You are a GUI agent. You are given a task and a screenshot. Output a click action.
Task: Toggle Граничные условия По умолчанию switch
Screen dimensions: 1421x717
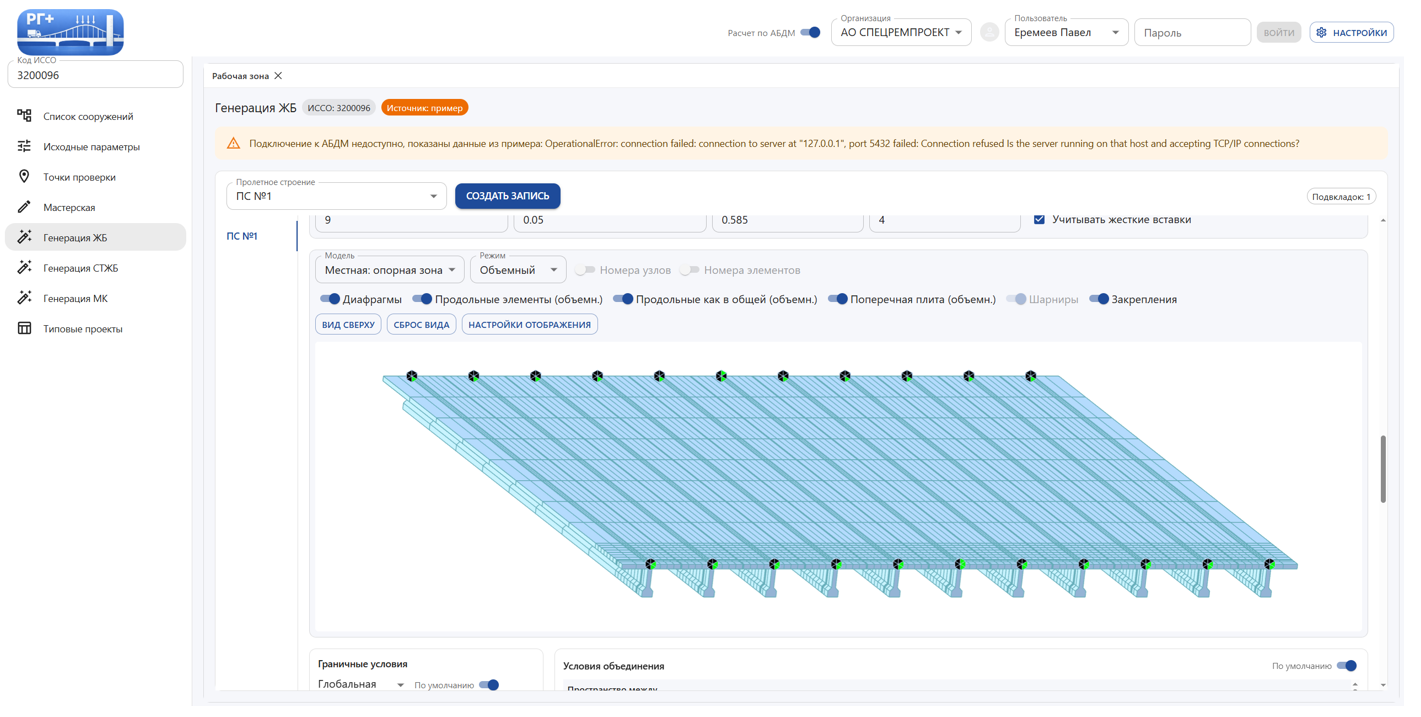pyautogui.click(x=489, y=685)
